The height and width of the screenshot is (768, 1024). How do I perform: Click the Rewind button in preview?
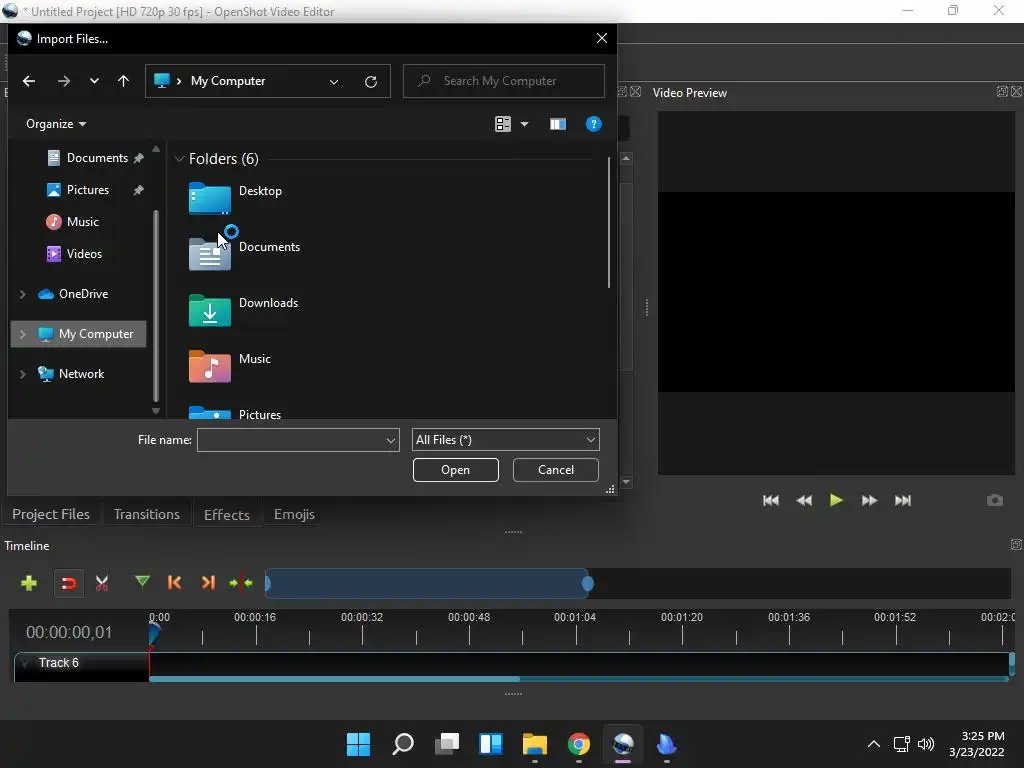(804, 500)
